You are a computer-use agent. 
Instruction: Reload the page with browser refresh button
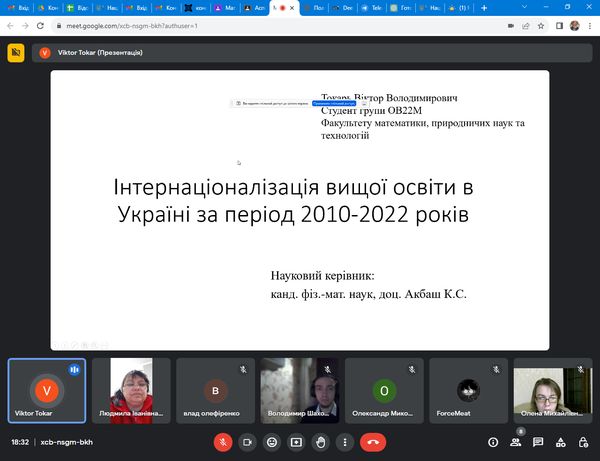[x=43, y=25]
